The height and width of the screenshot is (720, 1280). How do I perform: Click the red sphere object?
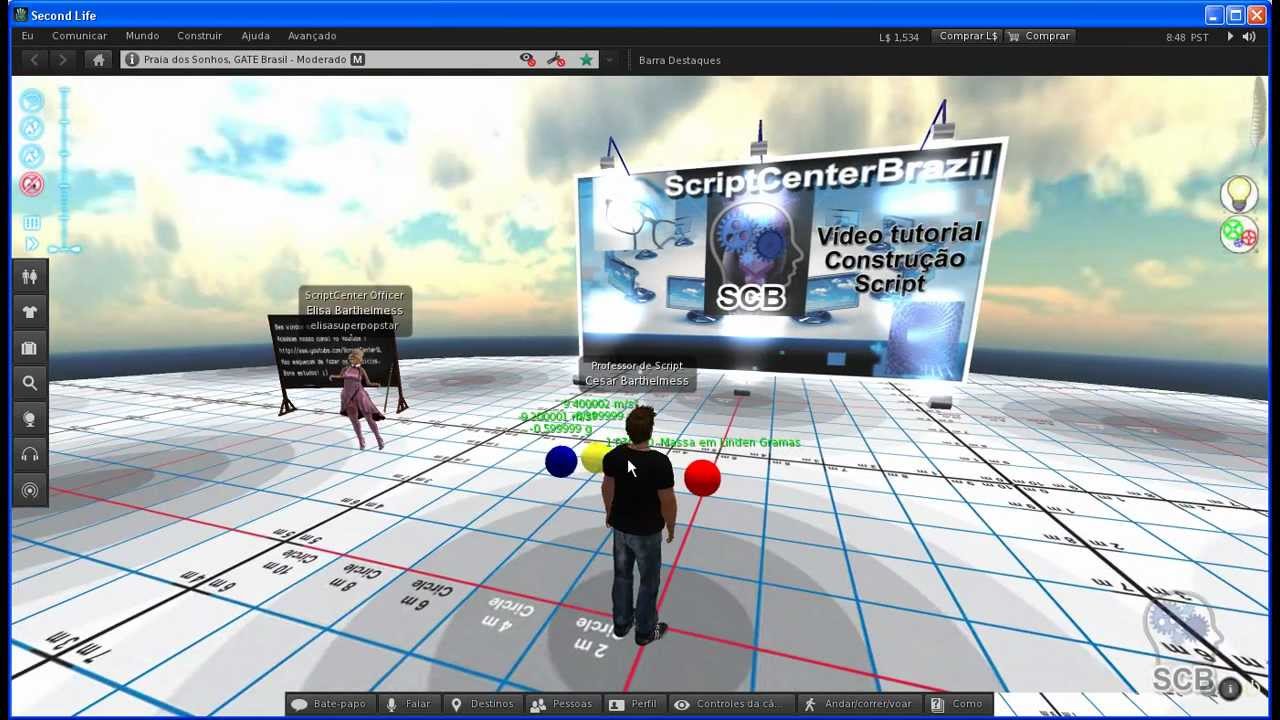tap(702, 478)
